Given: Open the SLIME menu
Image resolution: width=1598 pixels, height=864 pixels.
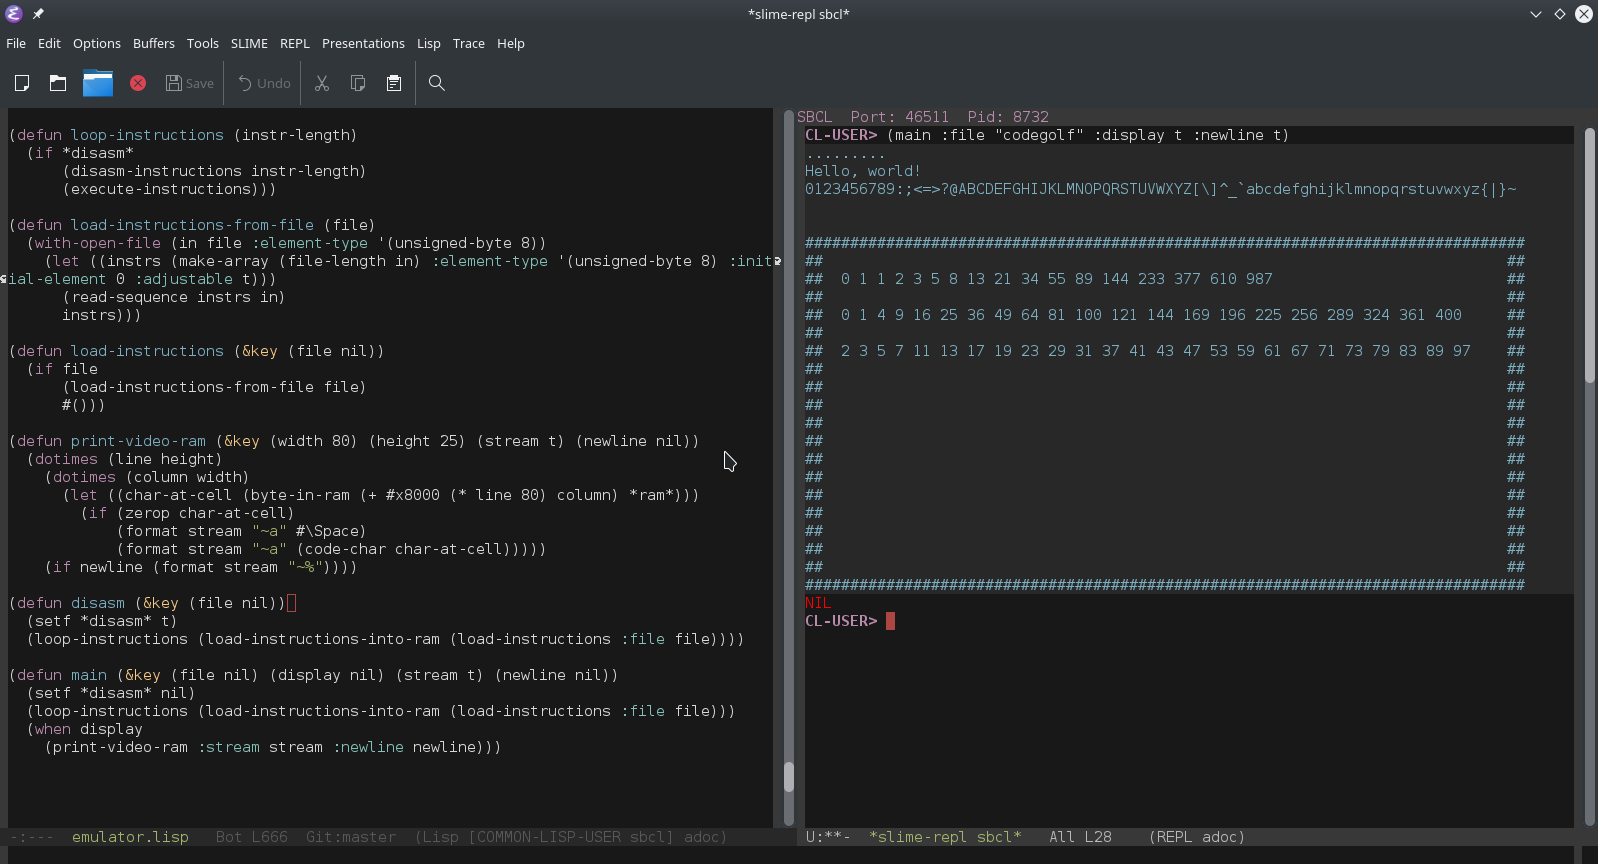Looking at the screenshot, I should [x=249, y=43].
